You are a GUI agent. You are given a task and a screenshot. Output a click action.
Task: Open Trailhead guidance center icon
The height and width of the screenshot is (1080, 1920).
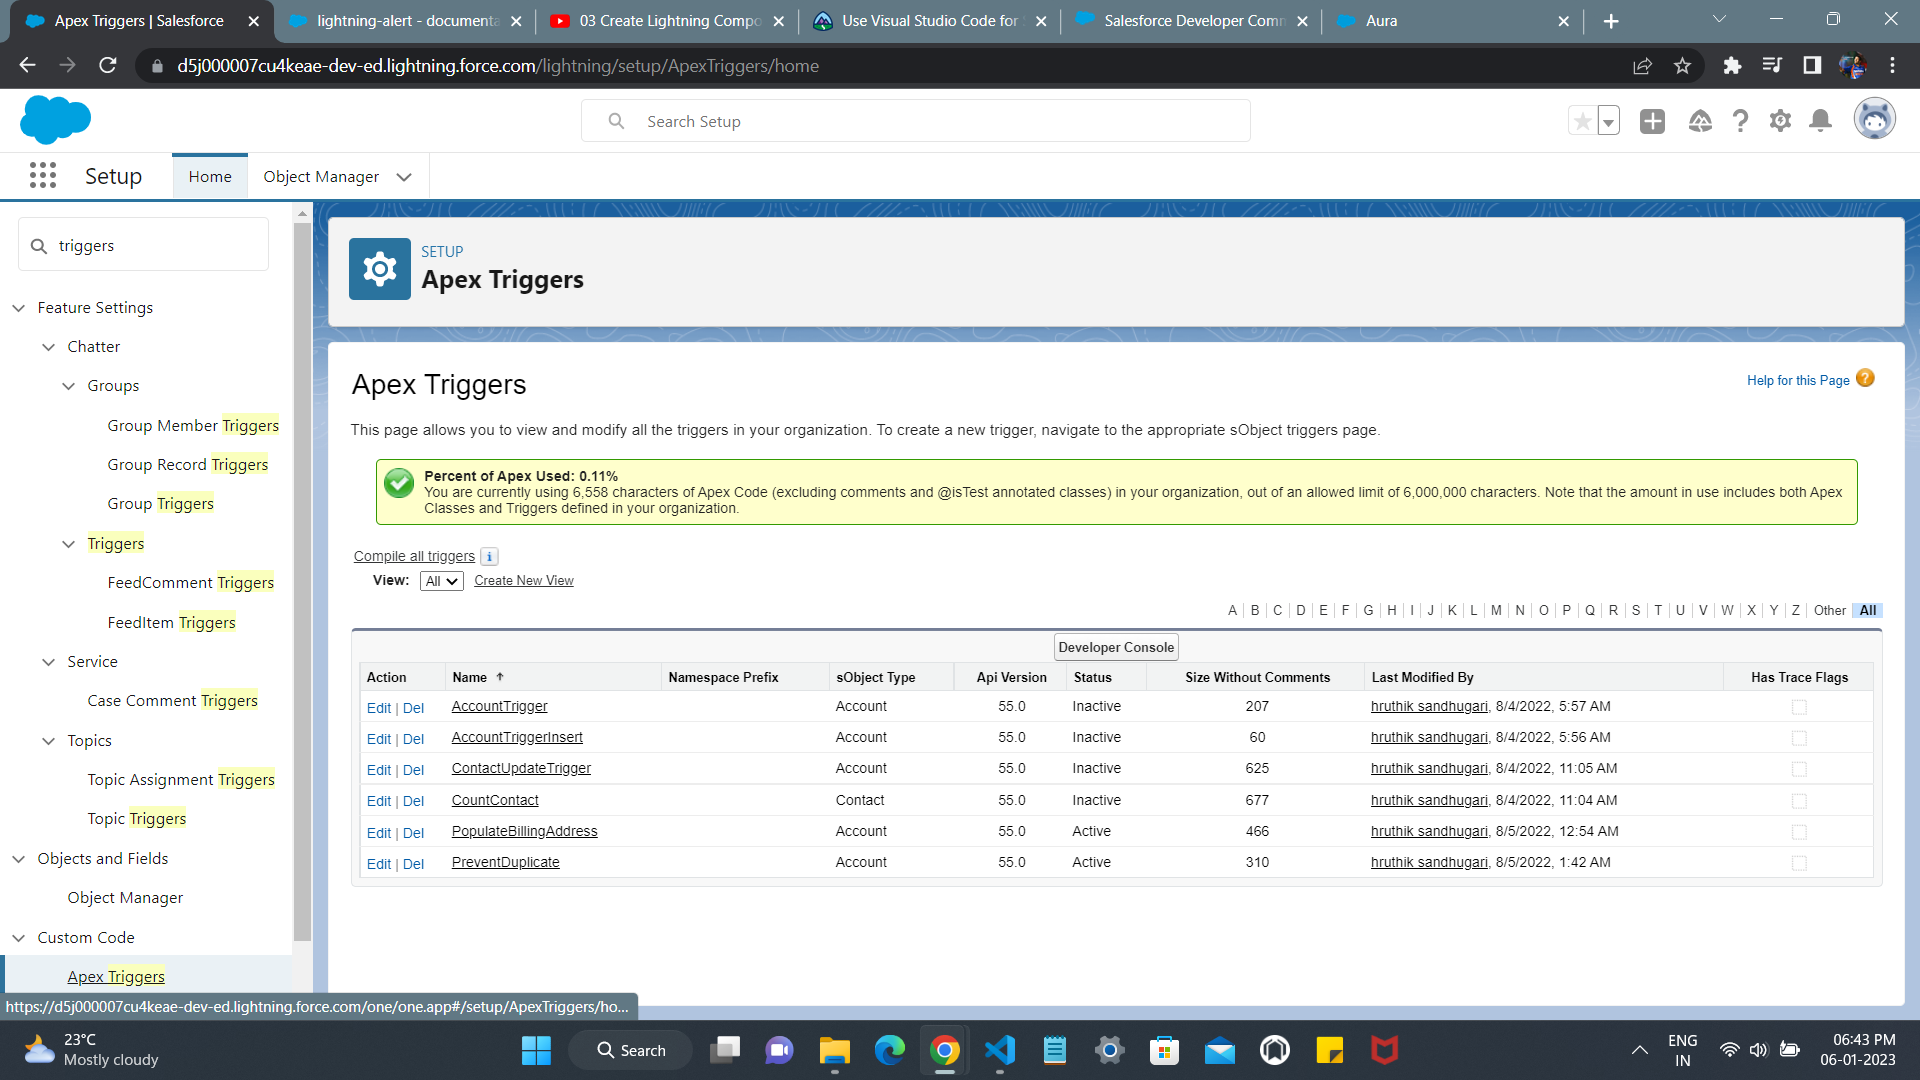[1700, 121]
